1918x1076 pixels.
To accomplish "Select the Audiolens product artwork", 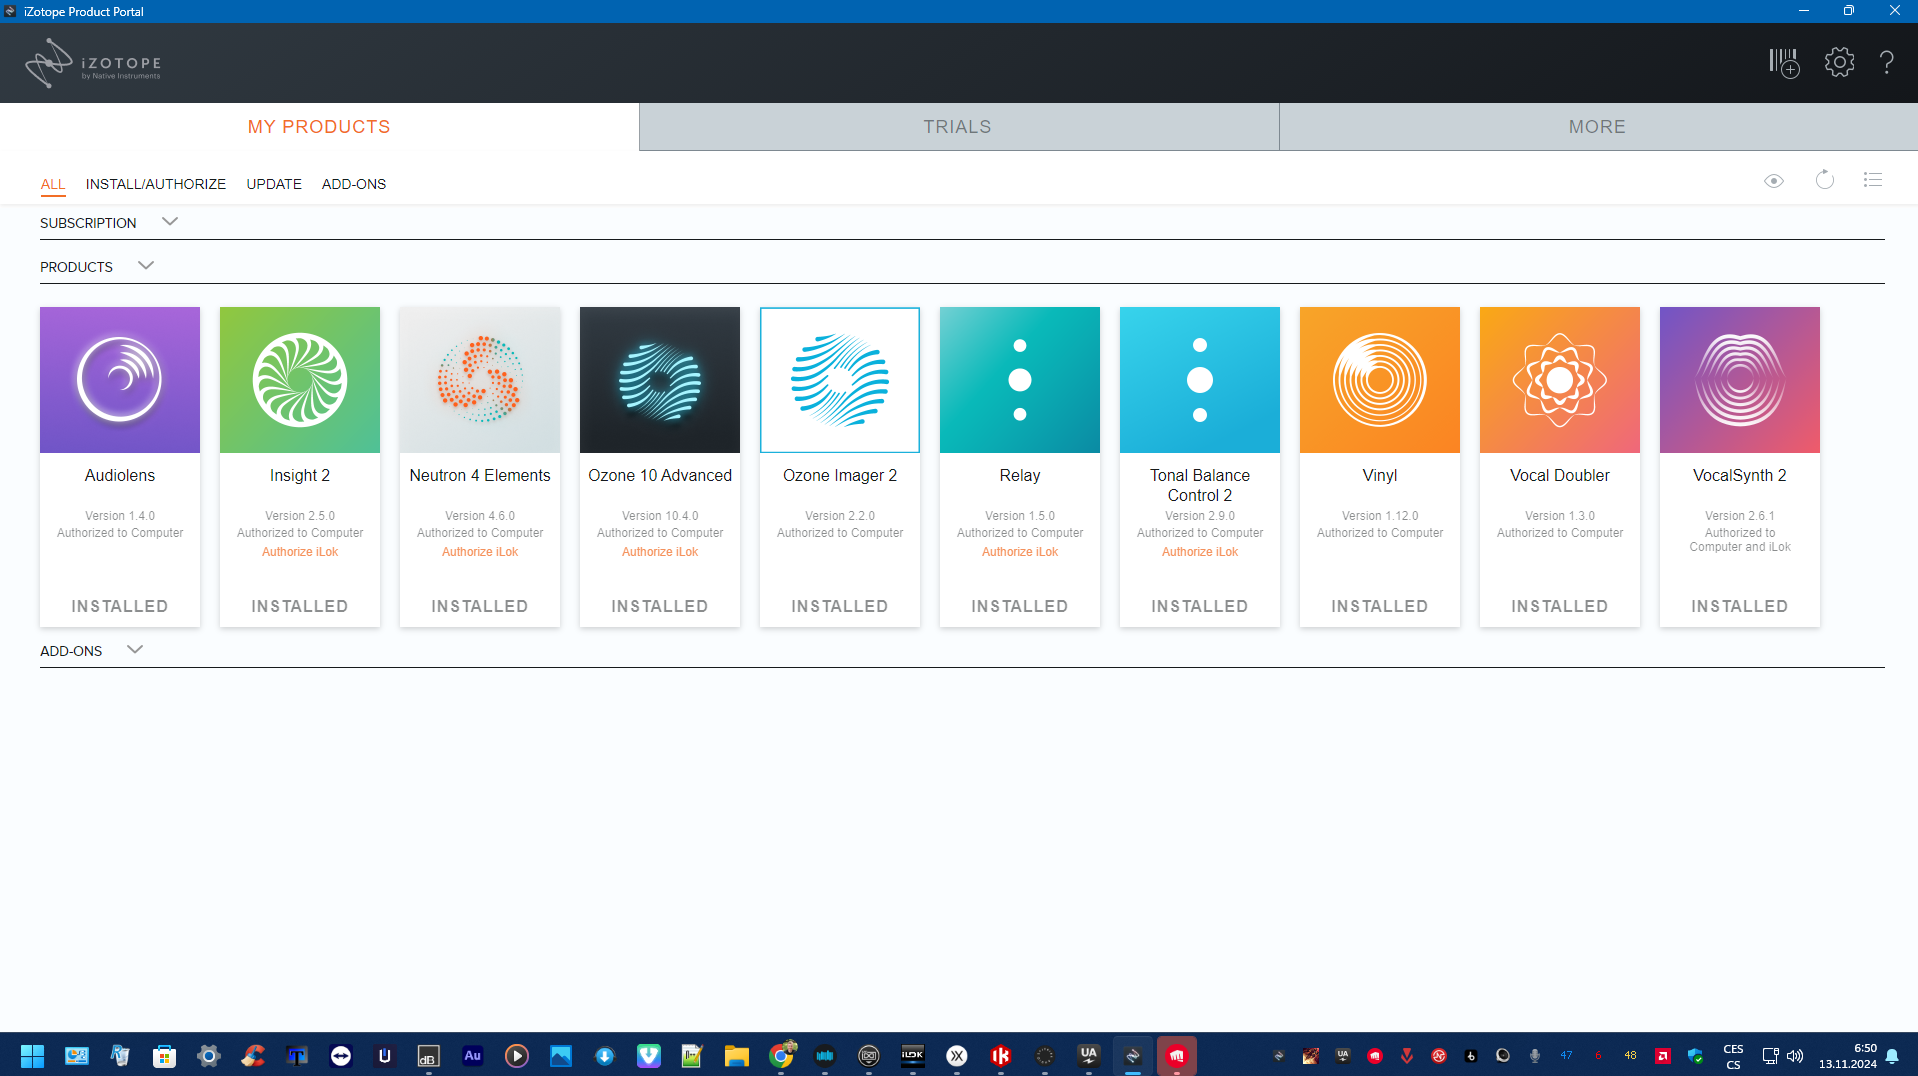I will [120, 380].
